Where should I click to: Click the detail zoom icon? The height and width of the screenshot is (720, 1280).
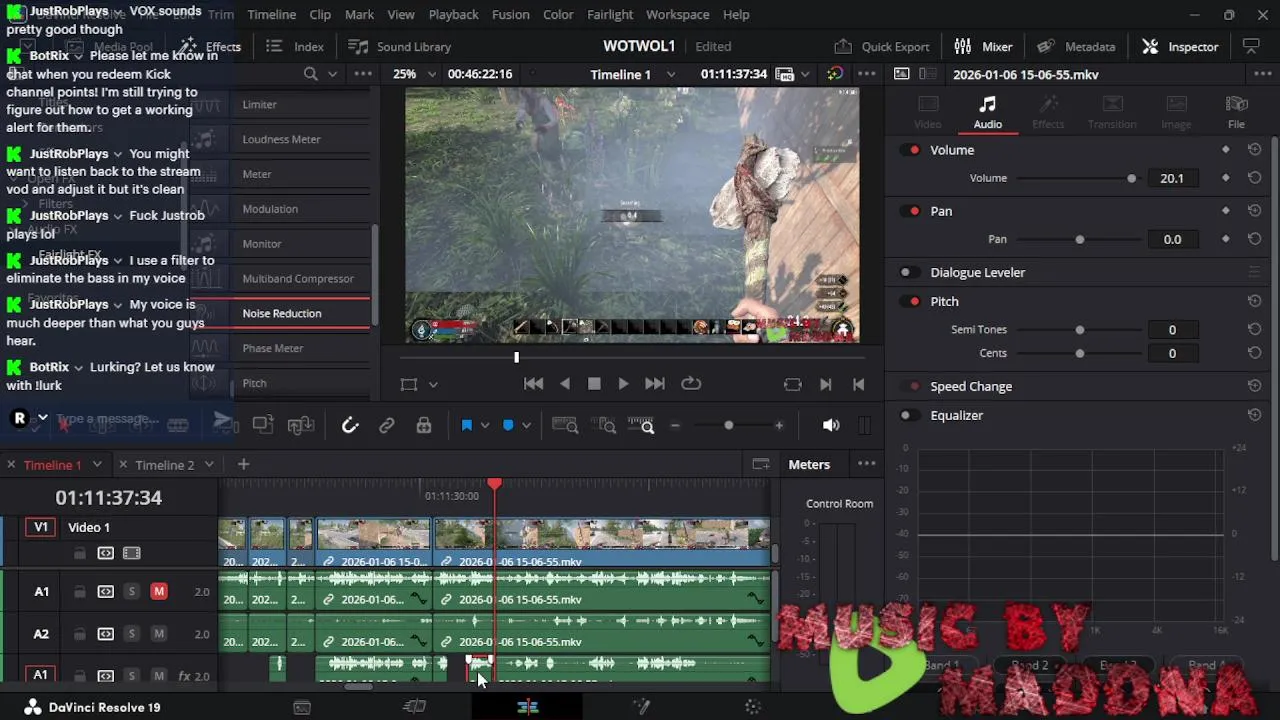tap(606, 426)
